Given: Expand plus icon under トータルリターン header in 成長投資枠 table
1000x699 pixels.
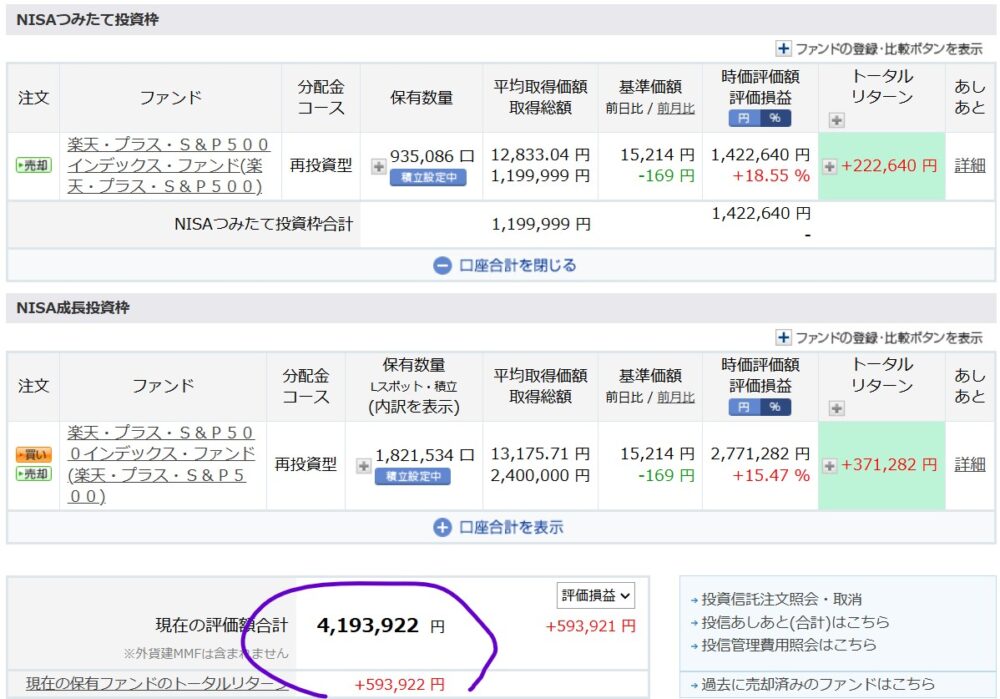Looking at the screenshot, I should coord(837,408).
